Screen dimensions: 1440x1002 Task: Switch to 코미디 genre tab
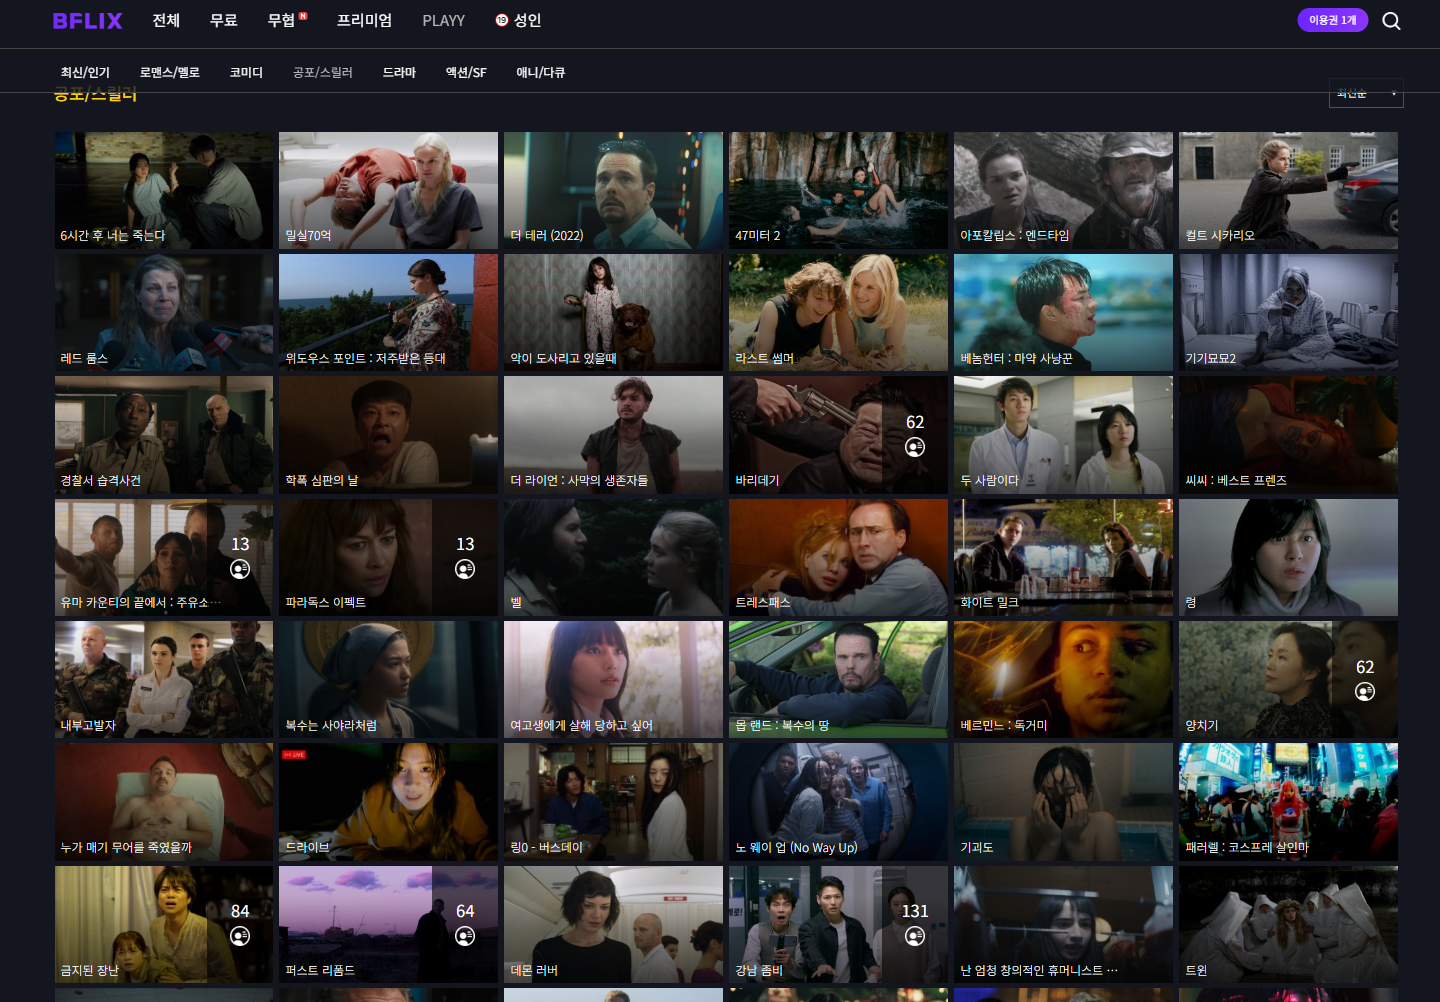click(246, 72)
